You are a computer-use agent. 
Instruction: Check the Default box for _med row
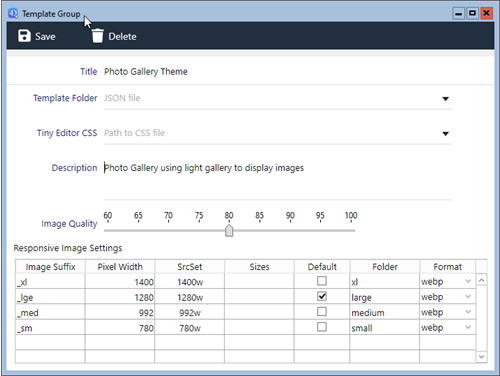pos(322,312)
